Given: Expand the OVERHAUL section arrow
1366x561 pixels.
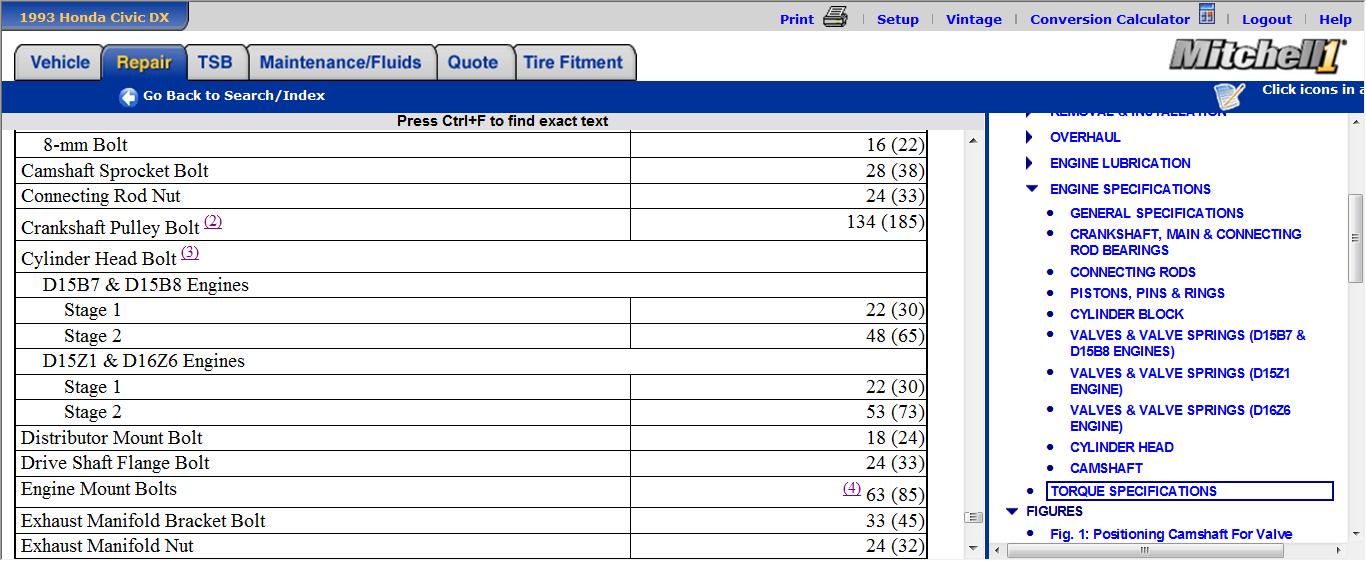Looking at the screenshot, I should pos(1030,137).
